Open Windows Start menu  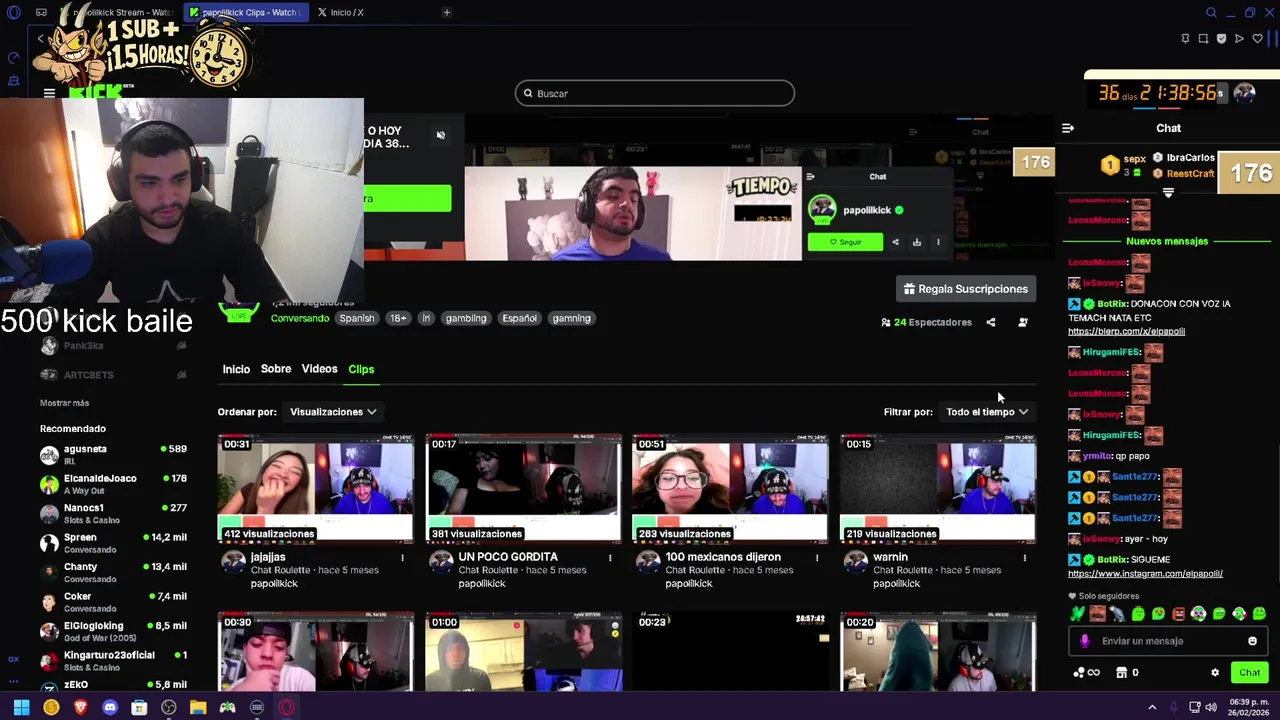(21, 707)
